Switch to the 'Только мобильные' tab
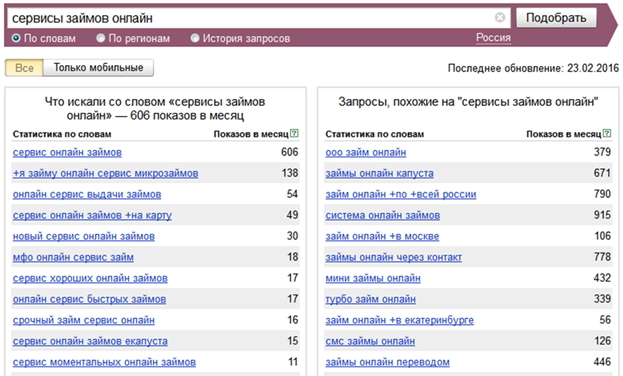The image size is (623, 376). (x=98, y=68)
